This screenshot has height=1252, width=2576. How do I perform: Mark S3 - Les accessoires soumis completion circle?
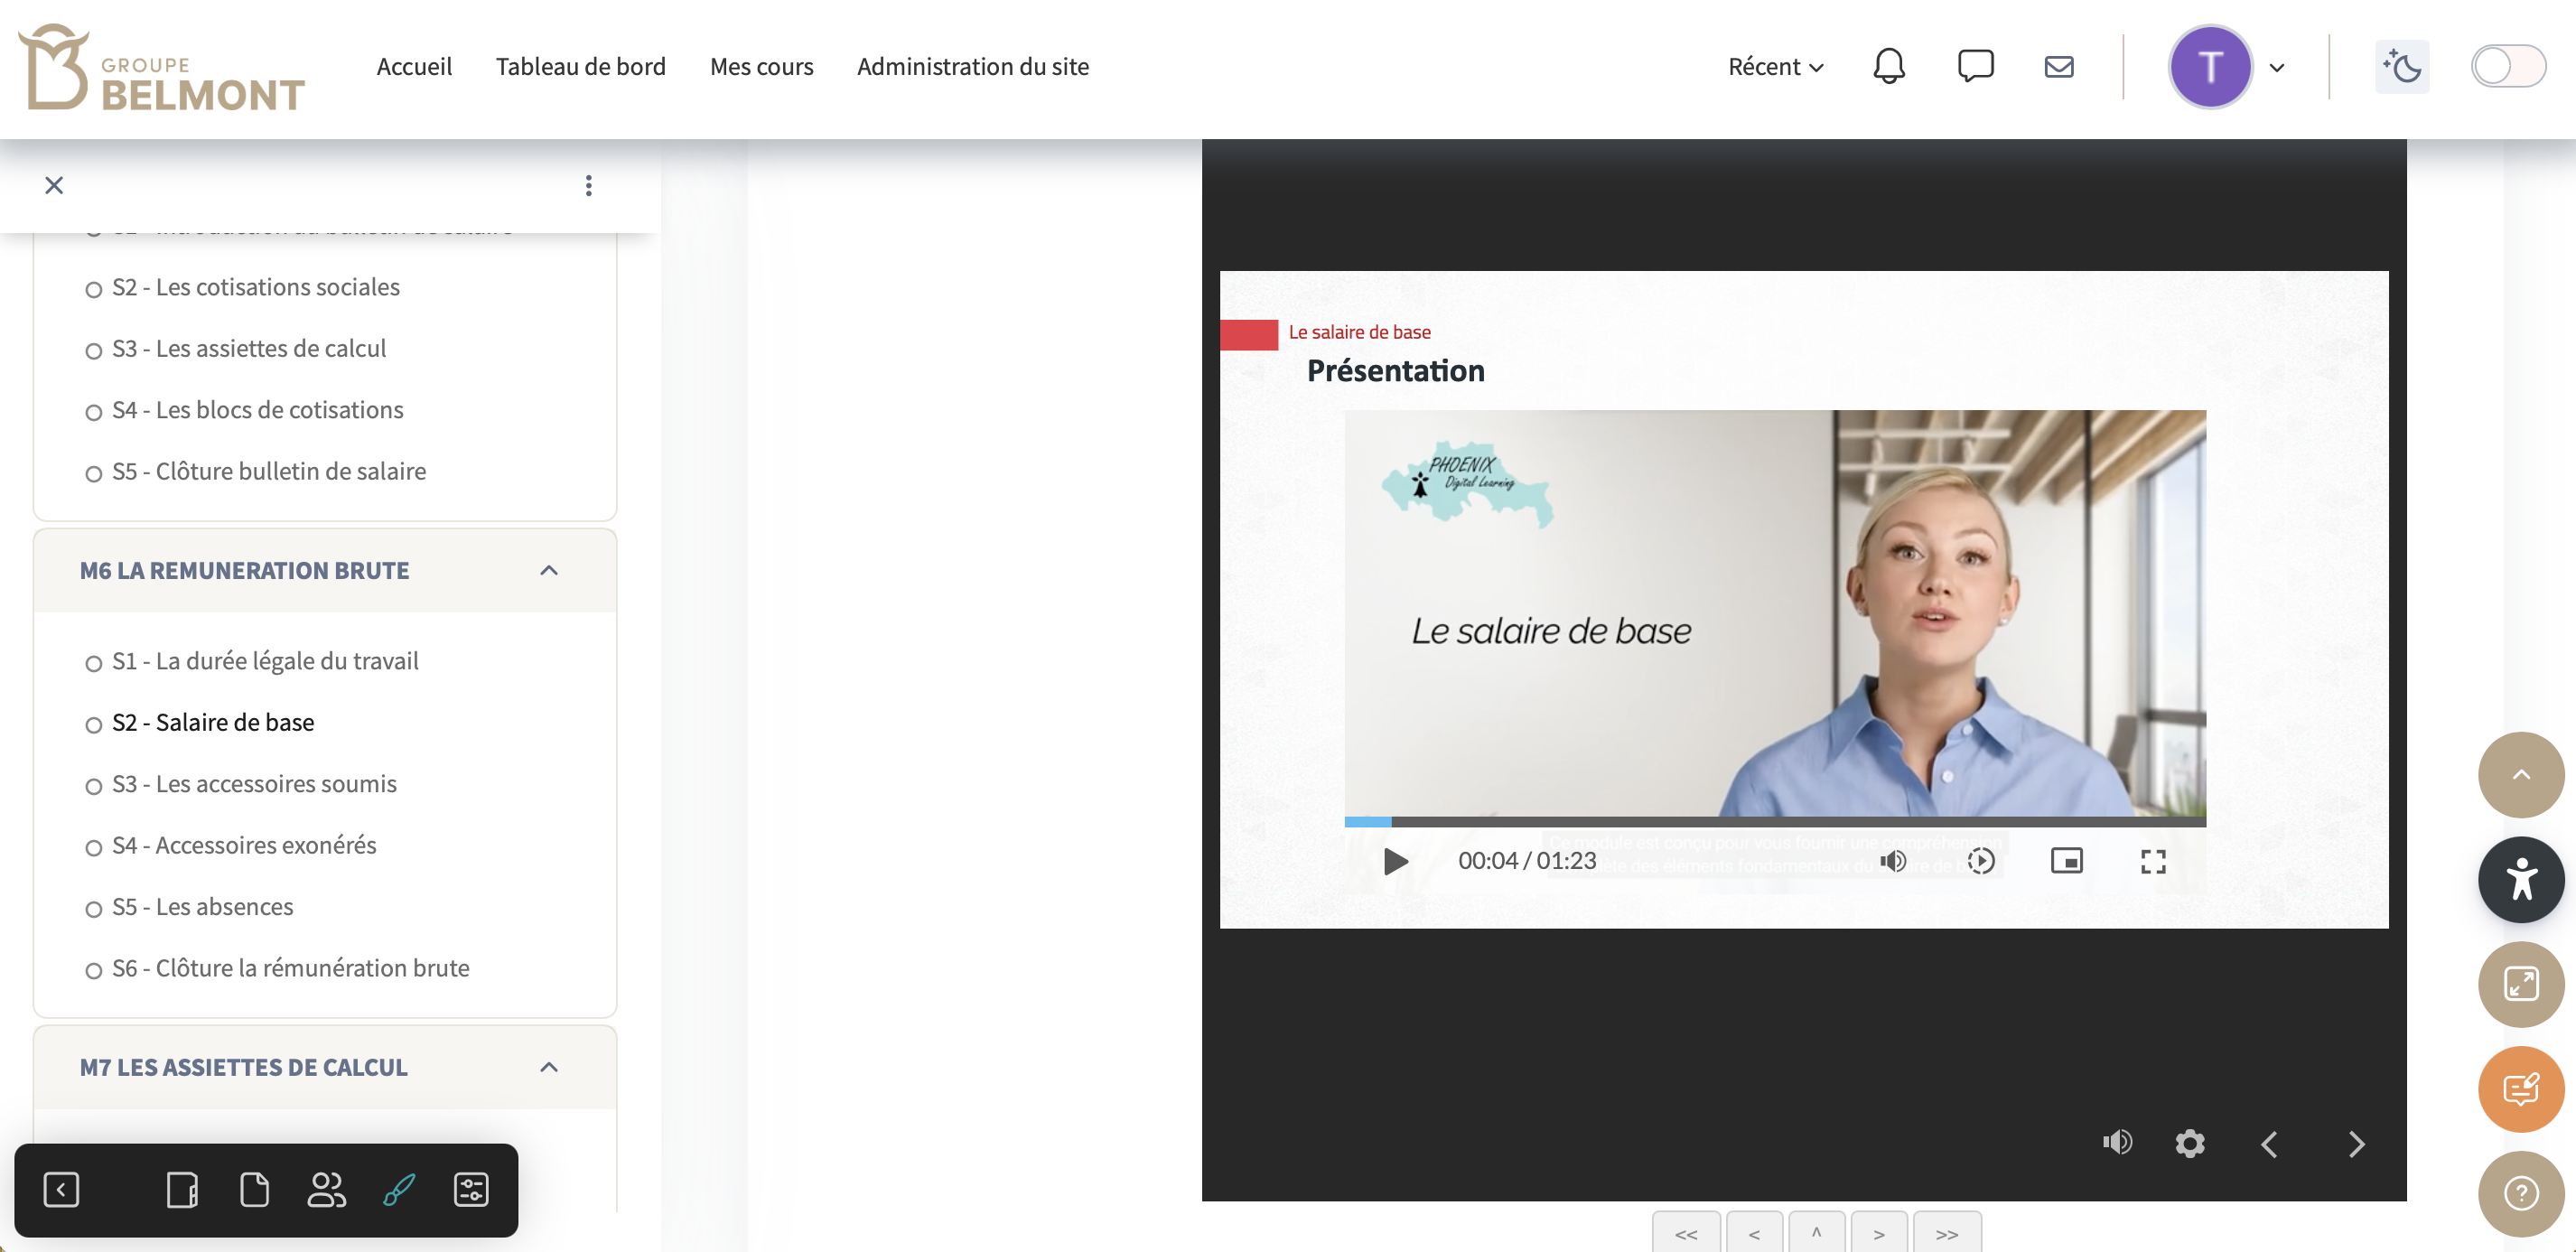tap(93, 786)
